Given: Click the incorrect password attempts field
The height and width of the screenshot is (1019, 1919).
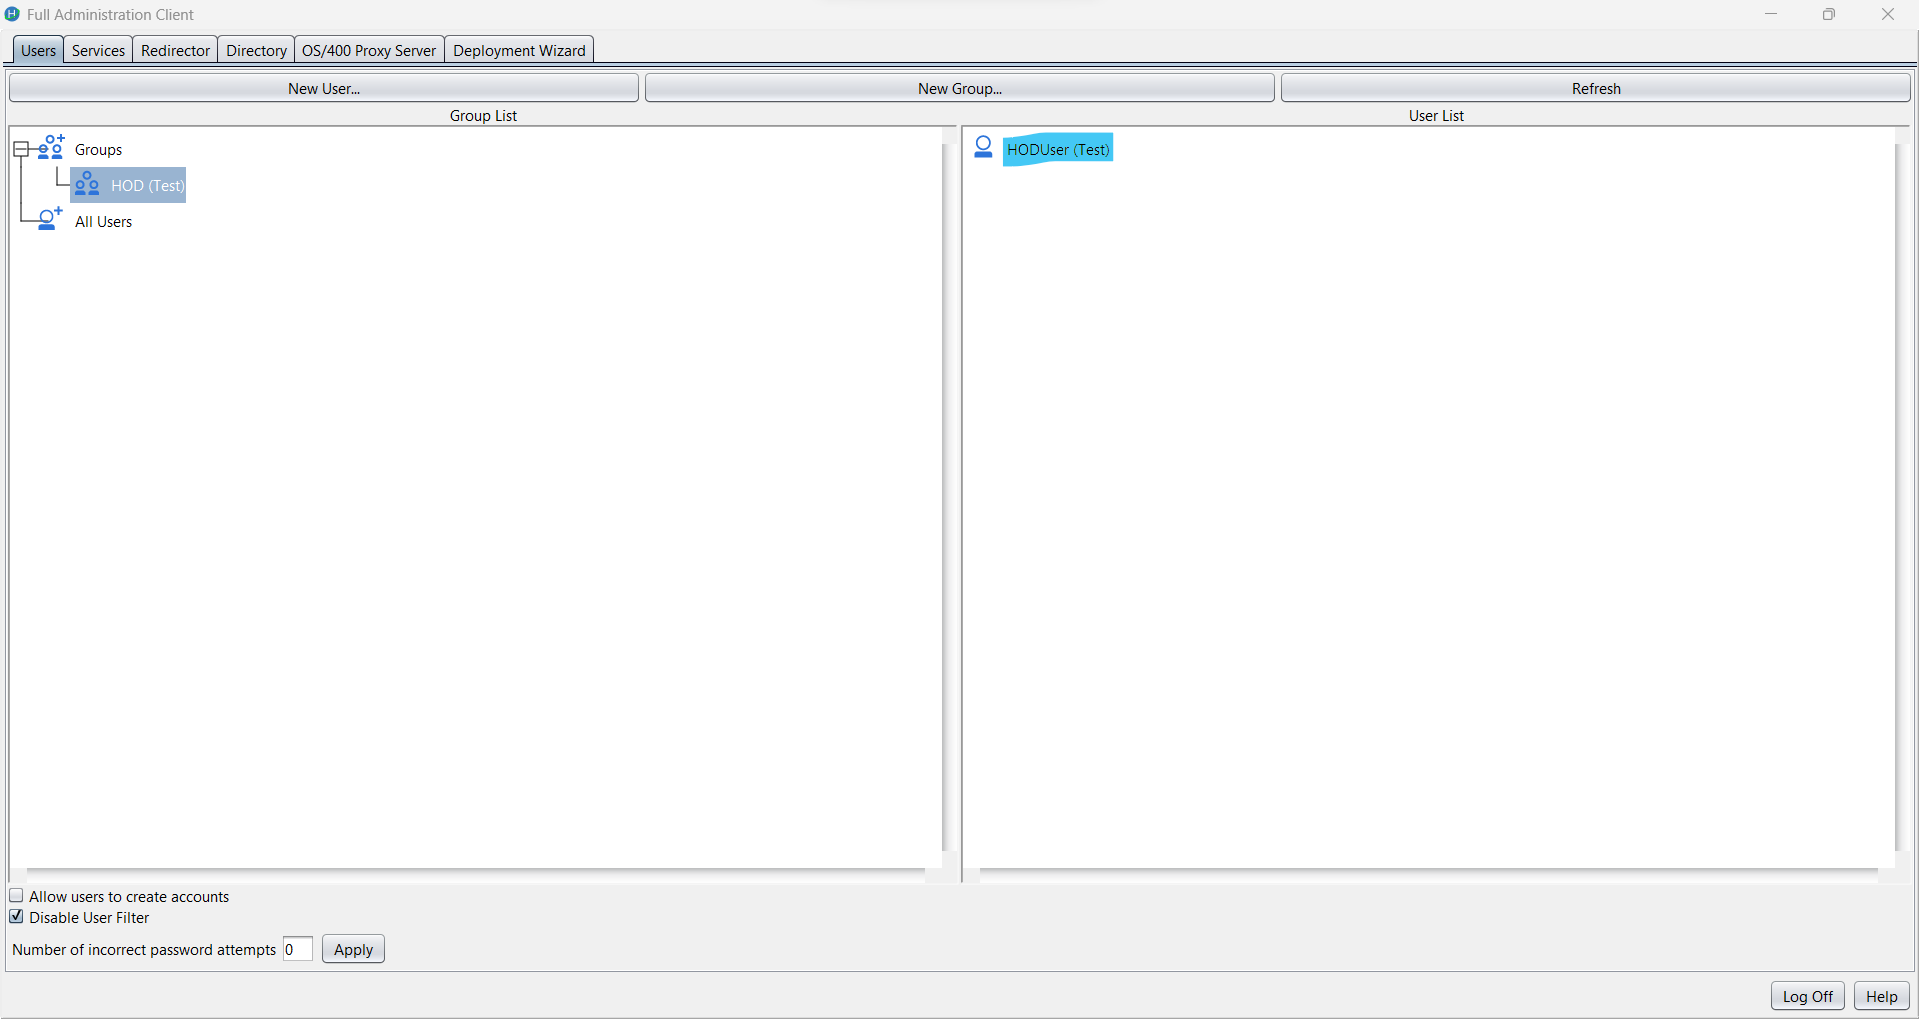Looking at the screenshot, I should (x=296, y=948).
